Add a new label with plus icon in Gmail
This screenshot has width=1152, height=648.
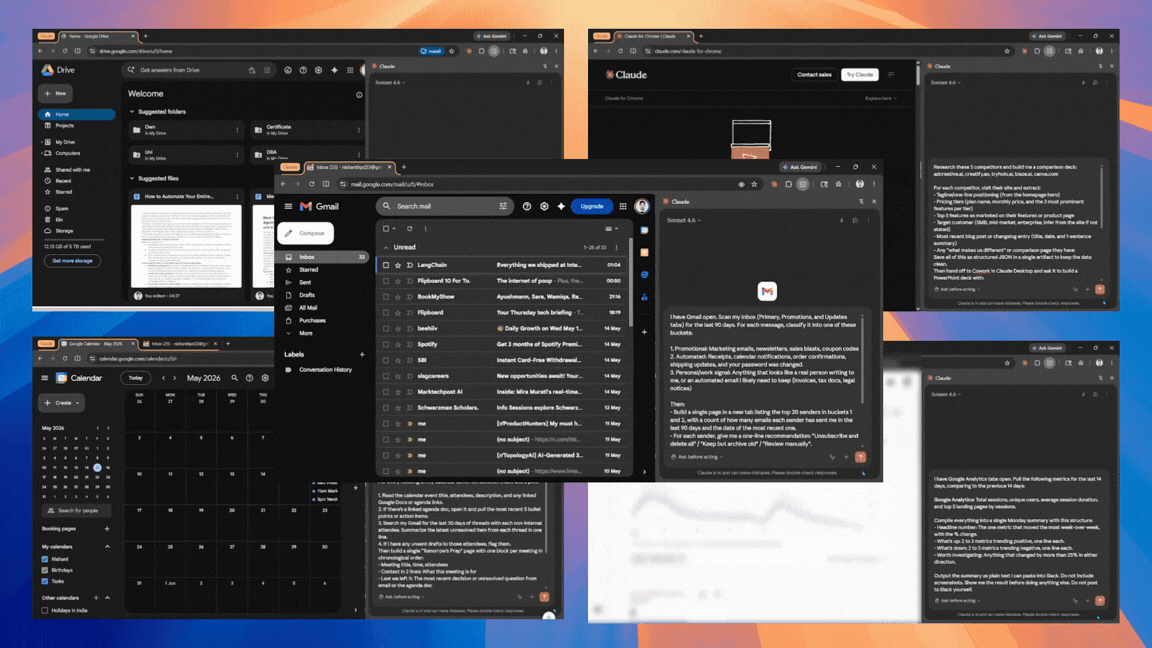361,354
